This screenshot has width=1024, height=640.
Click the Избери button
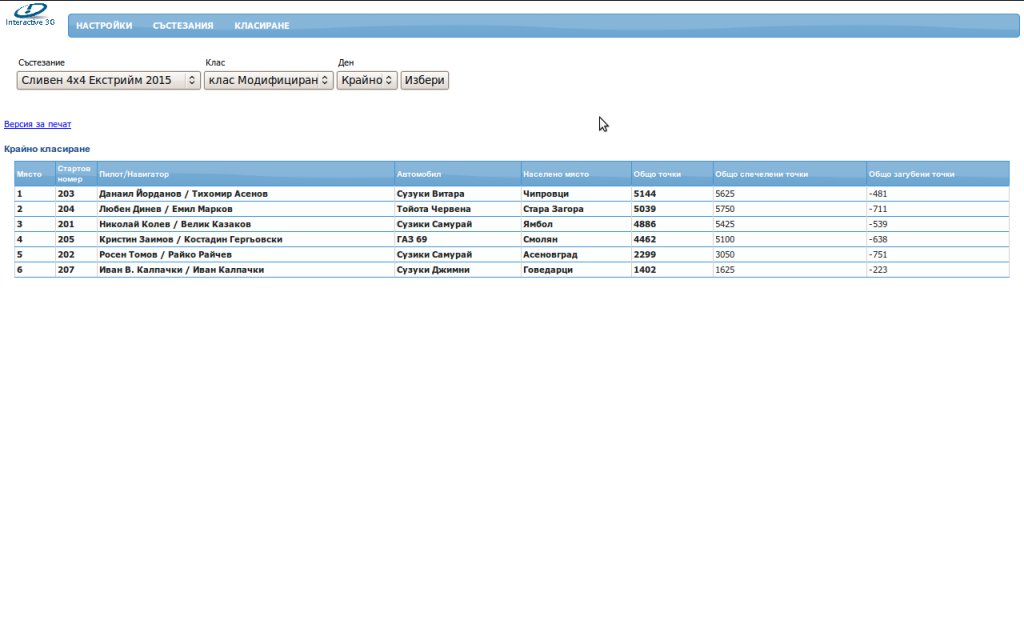coord(424,80)
